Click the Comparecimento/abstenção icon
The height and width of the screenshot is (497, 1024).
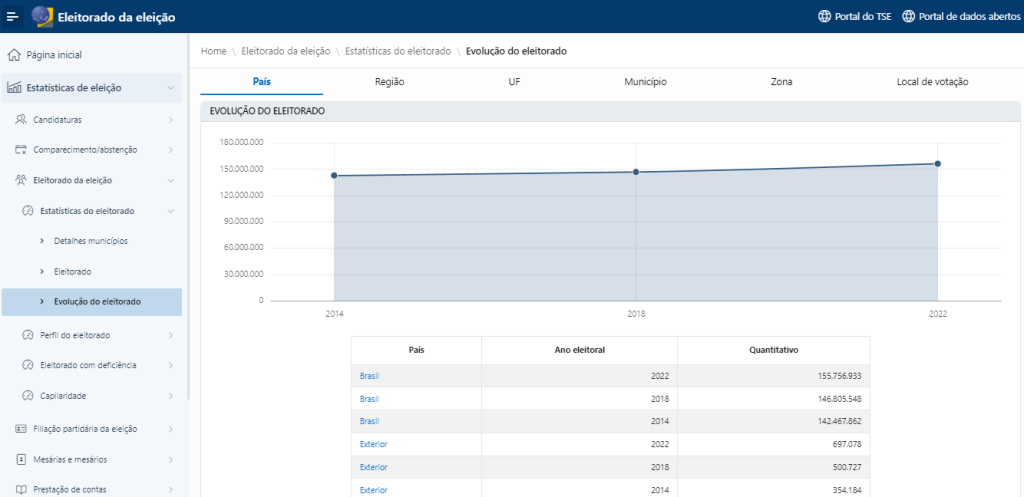tap(21, 150)
